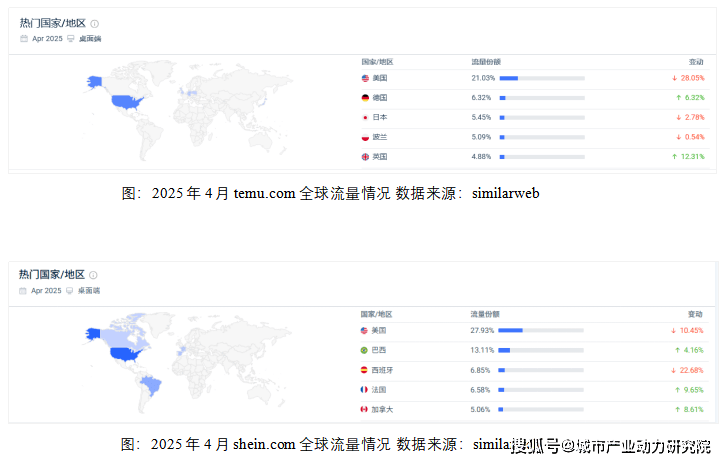725x463 pixels.
Task: Click Apr 2025 date in temu panel
Action: point(47,38)
